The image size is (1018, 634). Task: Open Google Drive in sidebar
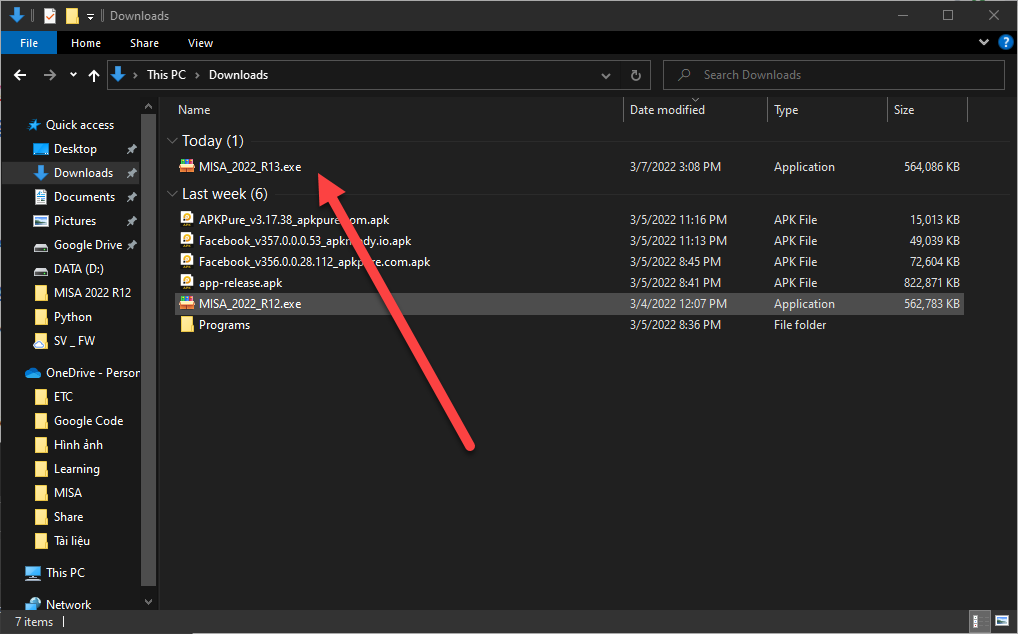tap(77, 245)
